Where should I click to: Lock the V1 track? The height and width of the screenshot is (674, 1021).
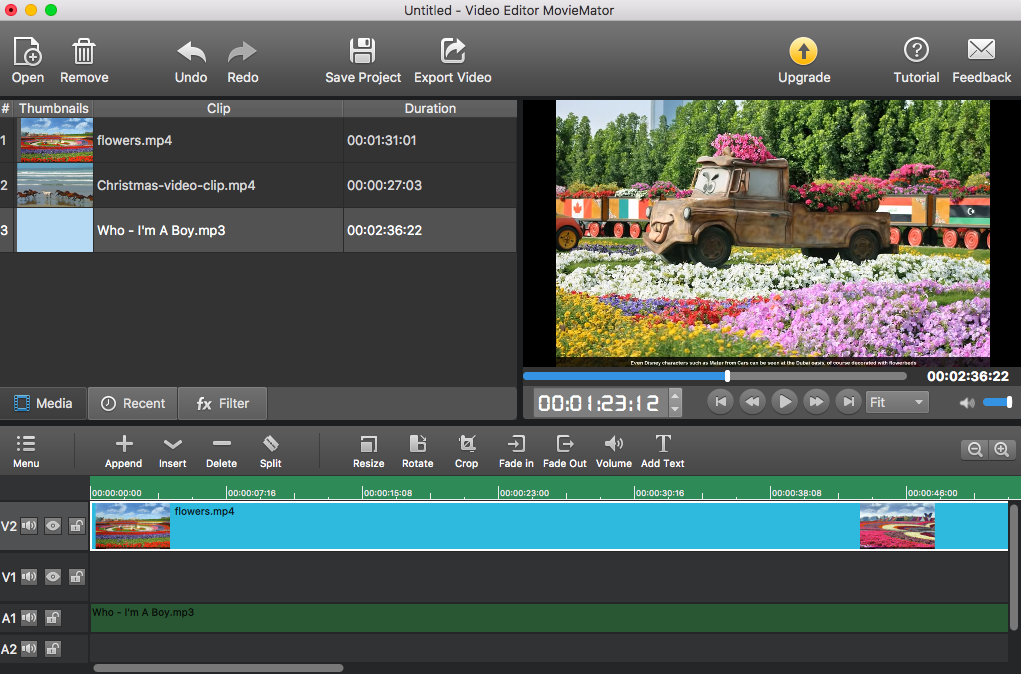pyautogui.click(x=76, y=577)
